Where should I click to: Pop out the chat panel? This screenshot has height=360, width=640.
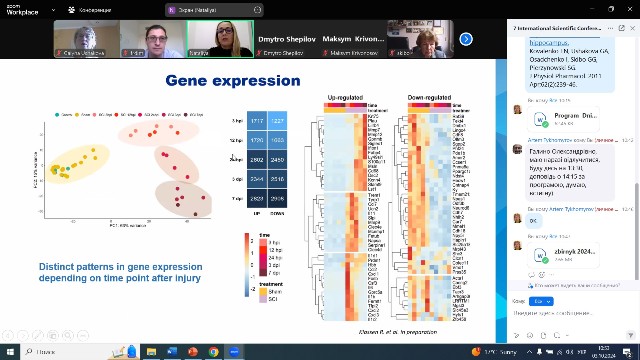pyautogui.click(x=621, y=28)
